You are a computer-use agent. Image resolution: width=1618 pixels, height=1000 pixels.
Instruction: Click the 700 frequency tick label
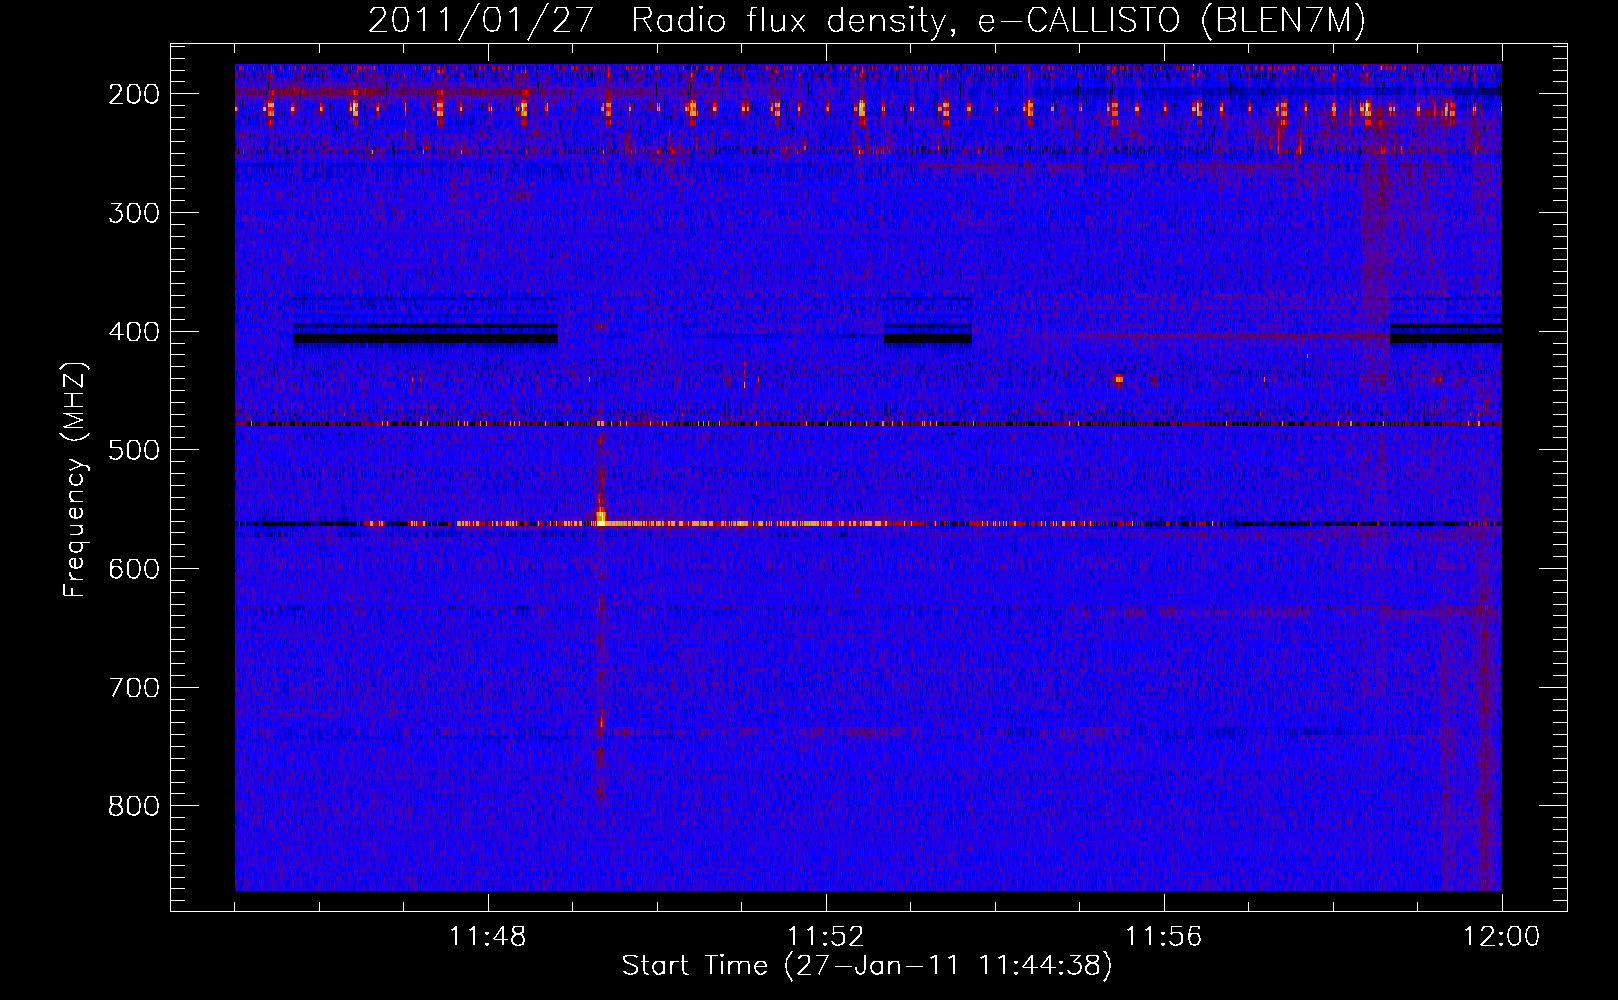click(x=134, y=688)
